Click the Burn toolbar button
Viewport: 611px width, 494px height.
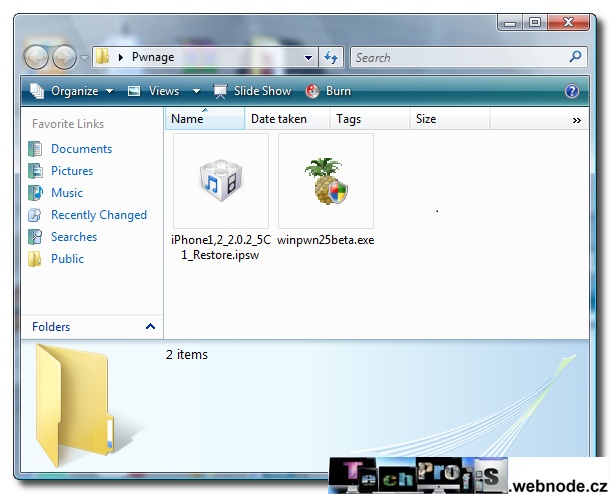[328, 91]
